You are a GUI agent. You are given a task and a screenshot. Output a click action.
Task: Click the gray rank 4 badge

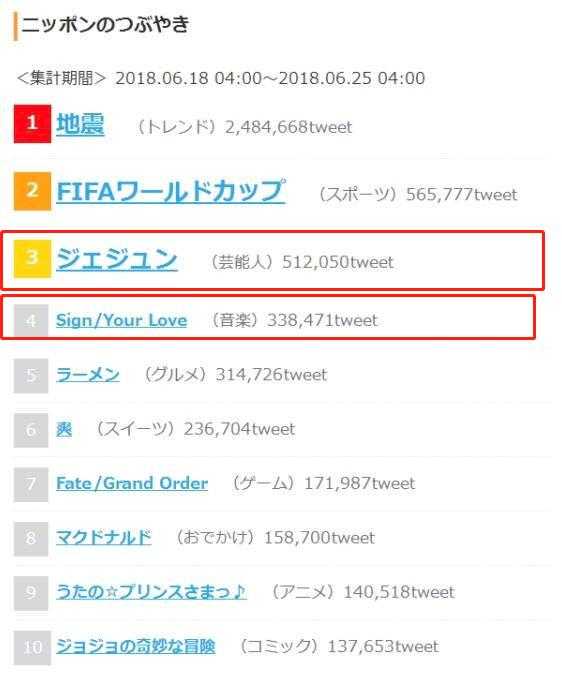[31, 321]
